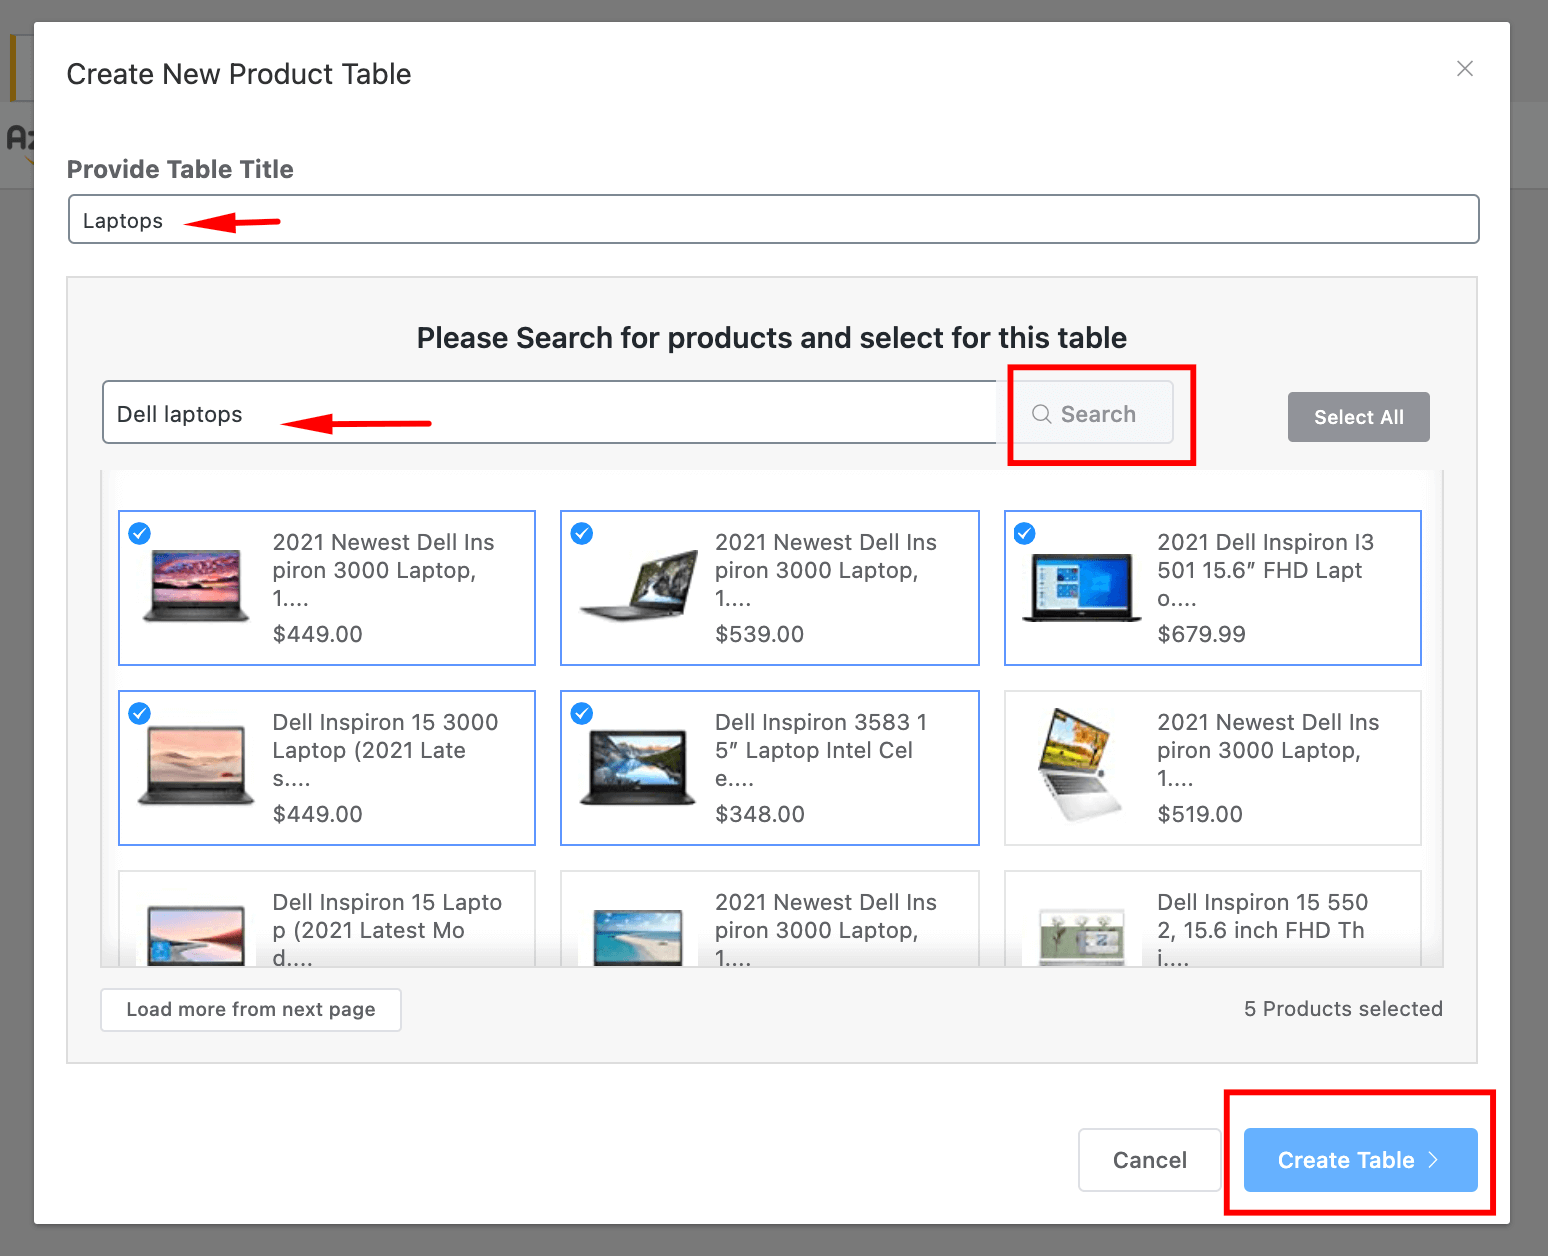Uncheck Dell Inspiron 3583 $348.00 checkmark

[582, 714]
